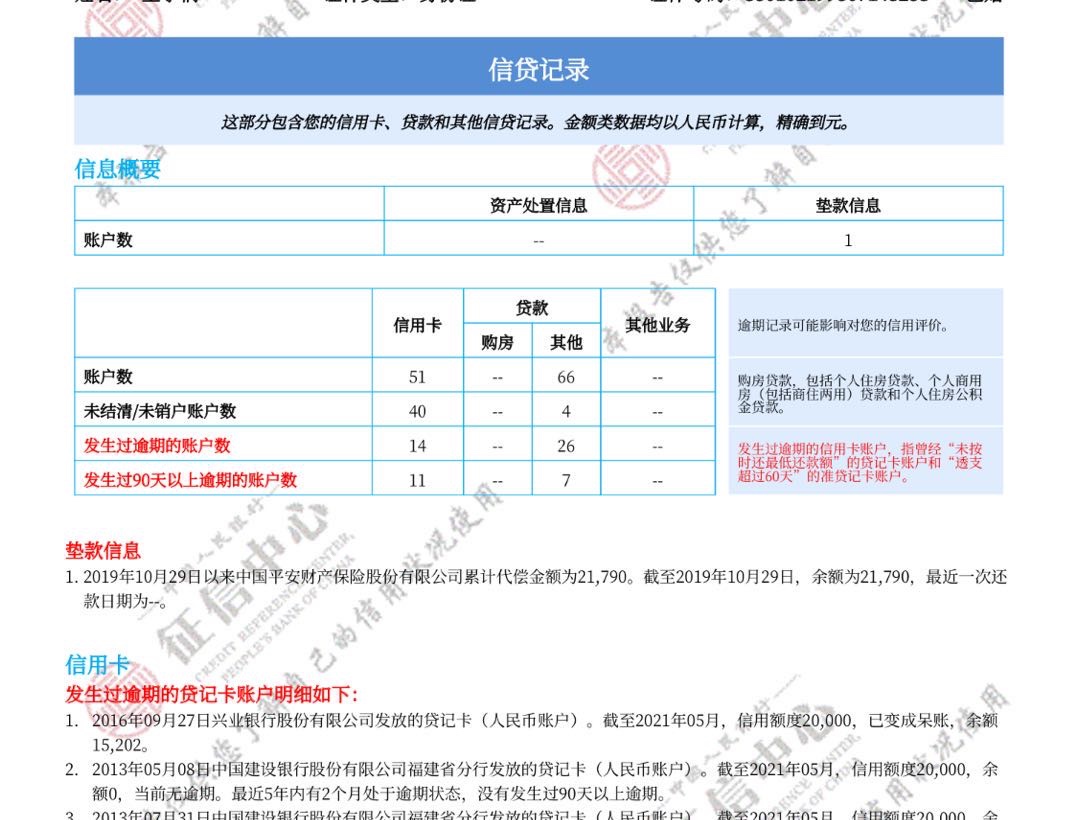Select the overdue 其他 loans count 26
The height and width of the screenshot is (820, 1078).
pos(566,445)
